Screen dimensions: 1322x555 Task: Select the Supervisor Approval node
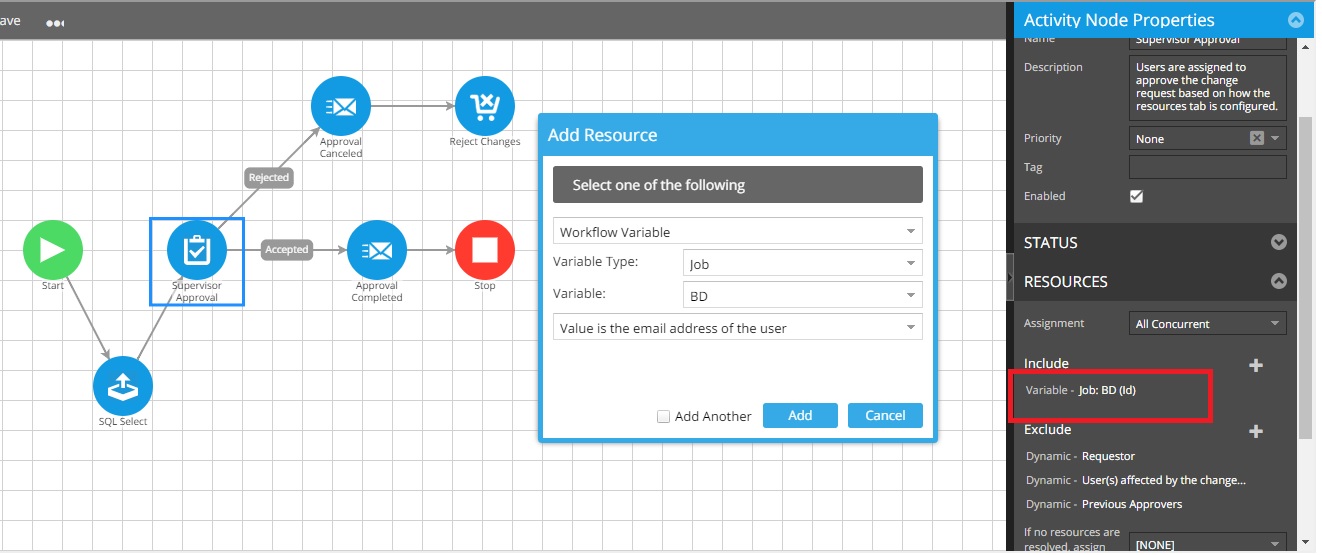tap(197, 251)
